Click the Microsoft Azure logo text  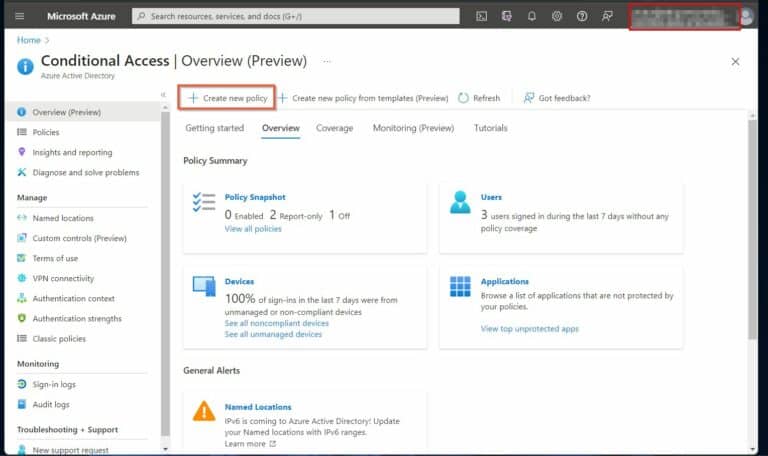(81, 16)
